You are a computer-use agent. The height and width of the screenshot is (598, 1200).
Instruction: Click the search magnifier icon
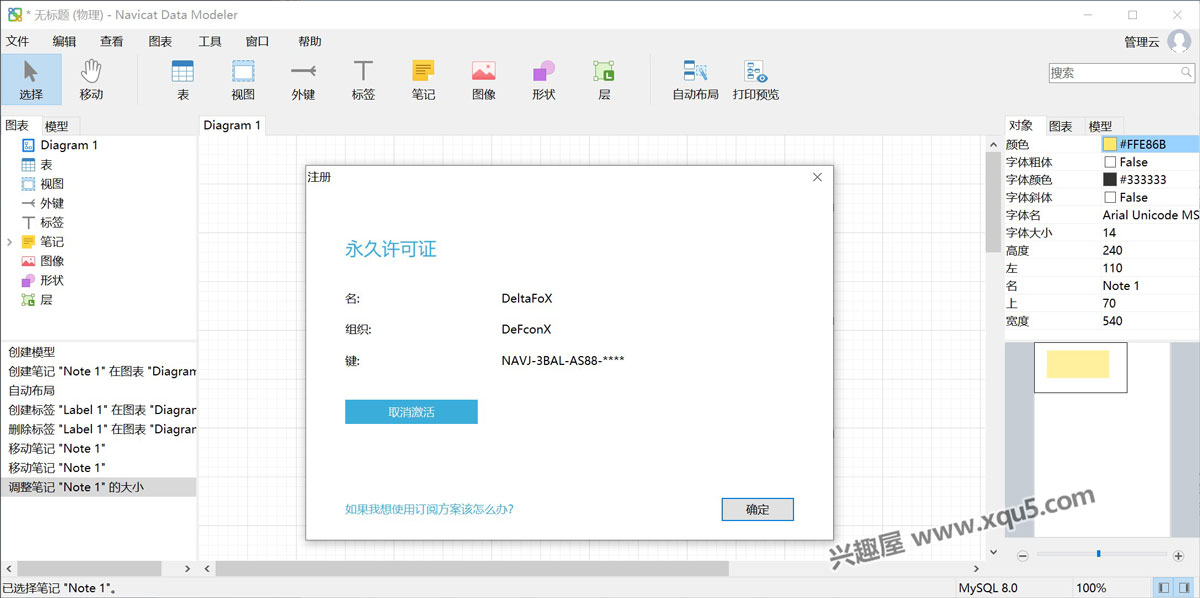1186,73
